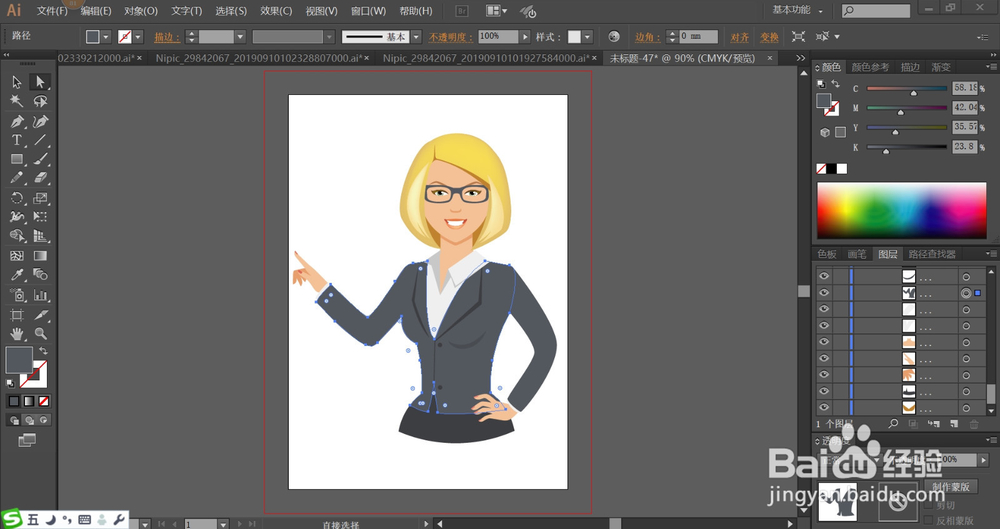
Task: Click the Locate Object magnifier in Layers
Action: [893, 424]
